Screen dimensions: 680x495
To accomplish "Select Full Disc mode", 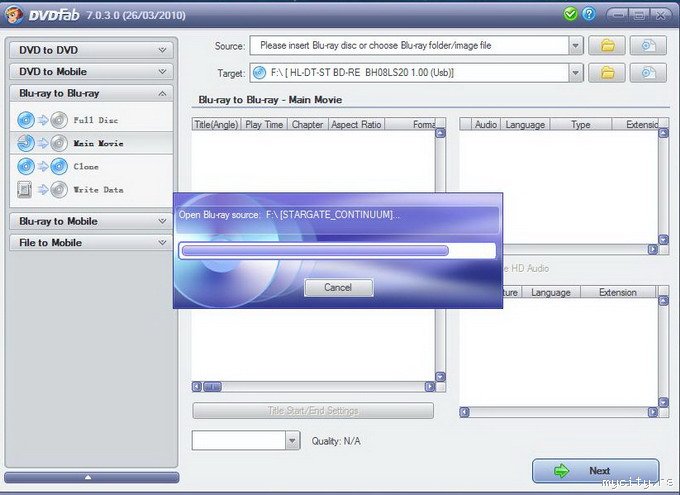I will pos(91,120).
